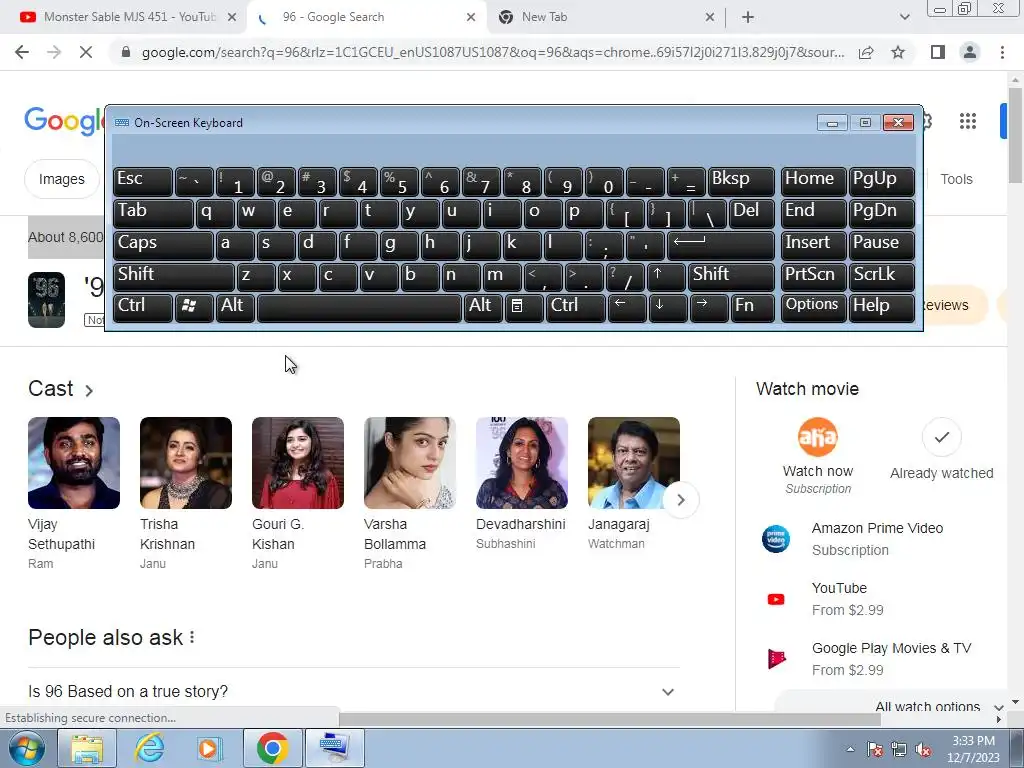Click the aha streaming service icon
The height and width of the screenshot is (768, 1024).
tap(818, 437)
